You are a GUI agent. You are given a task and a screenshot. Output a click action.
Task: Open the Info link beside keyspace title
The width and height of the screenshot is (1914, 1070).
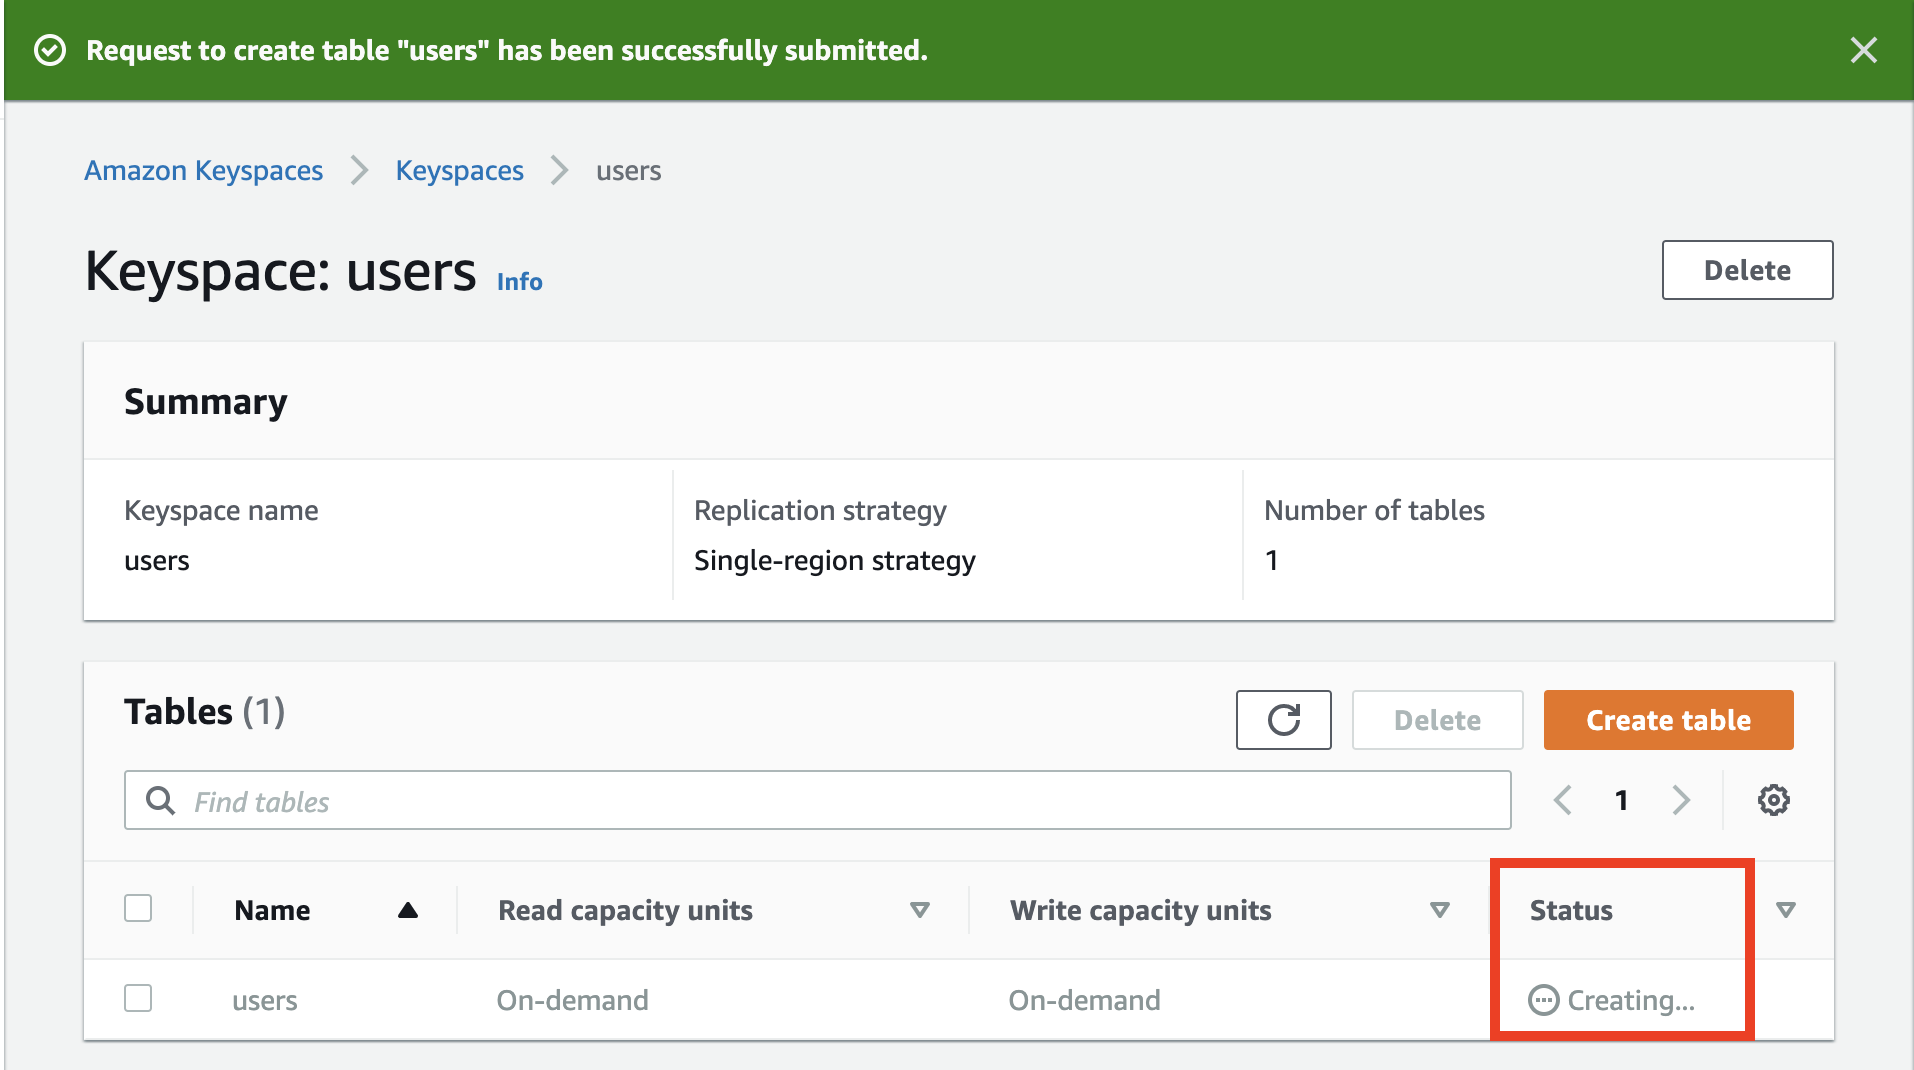pyautogui.click(x=520, y=282)
